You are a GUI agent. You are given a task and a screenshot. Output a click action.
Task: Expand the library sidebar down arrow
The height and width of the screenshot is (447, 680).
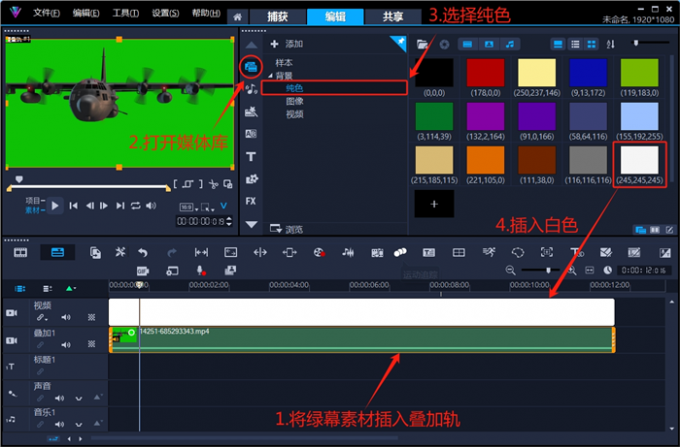pos(251,225)
